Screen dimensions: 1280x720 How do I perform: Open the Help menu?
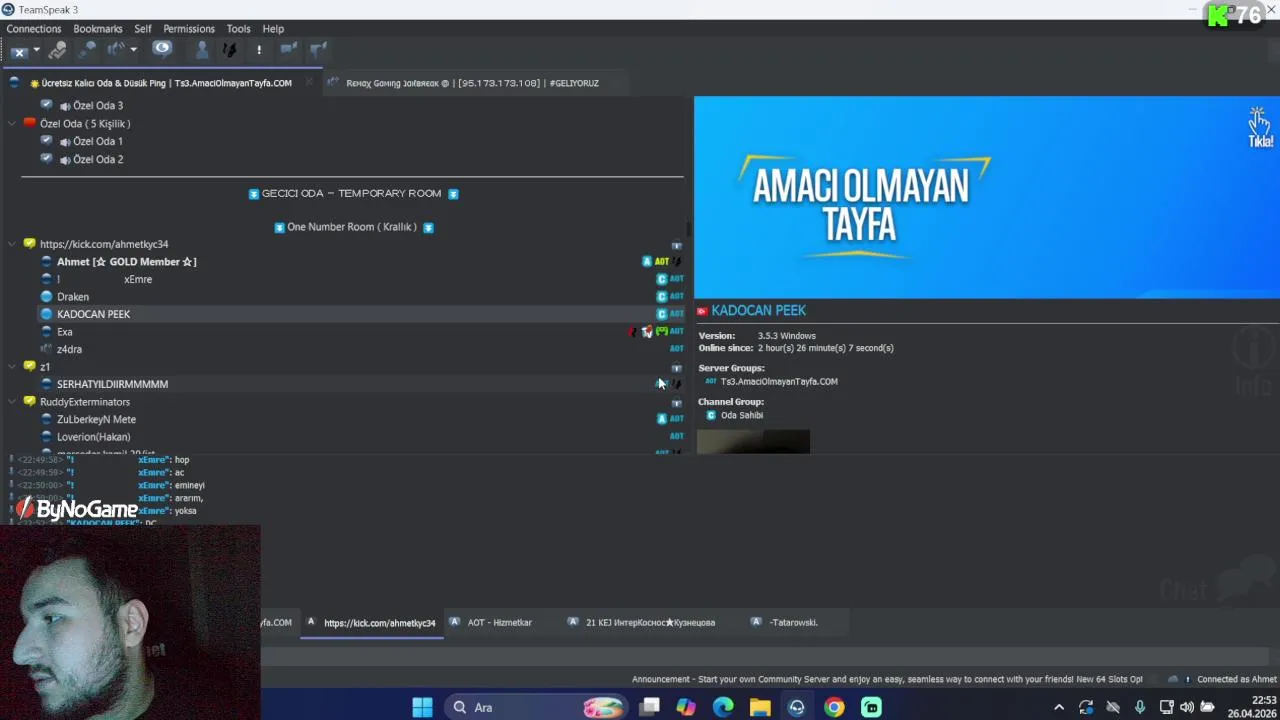pos(273,29)
